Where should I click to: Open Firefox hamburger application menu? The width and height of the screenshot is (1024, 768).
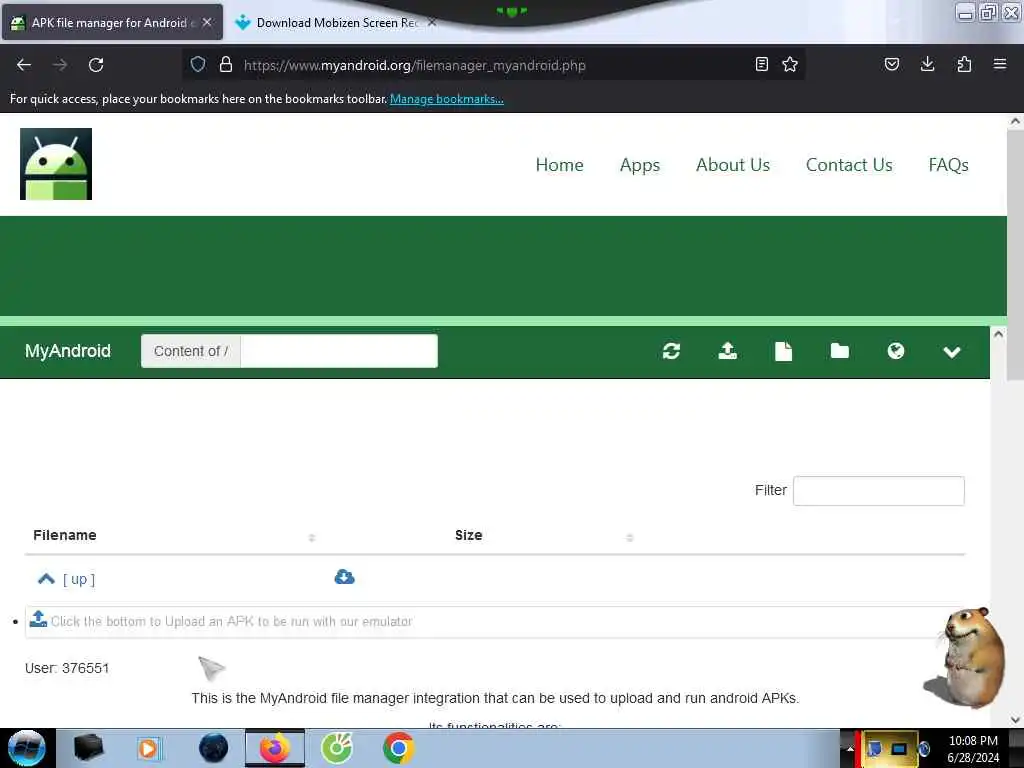(x=1000, y=64)
